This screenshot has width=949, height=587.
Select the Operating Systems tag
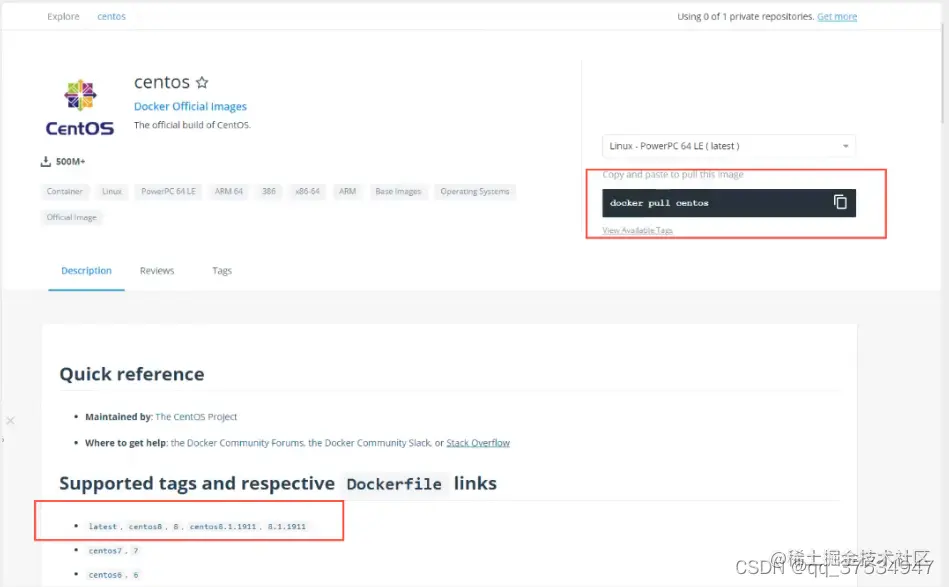(474, 191)
